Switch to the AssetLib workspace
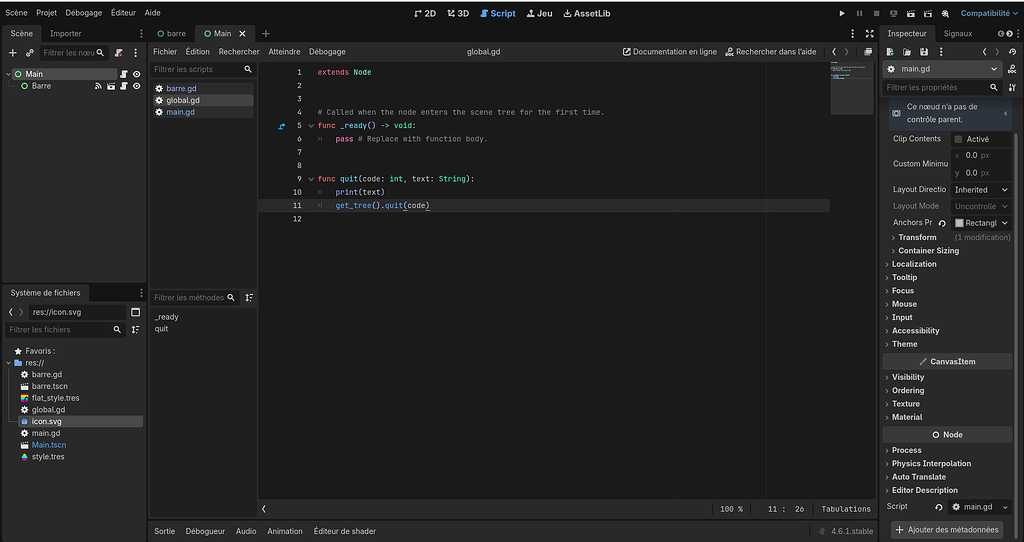Image resolution: width=1024 pixels, height=542 pixels. (586, 13)
